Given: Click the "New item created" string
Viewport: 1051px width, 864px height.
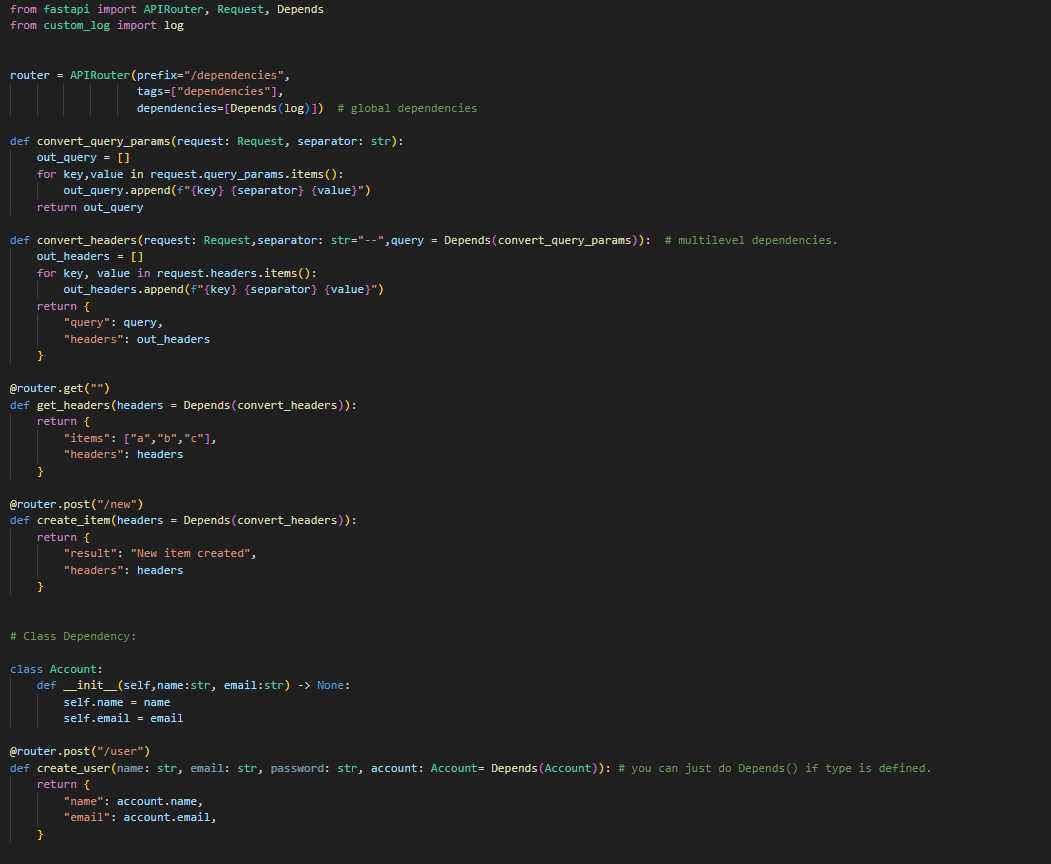Looking at the screenshot, I should click(190, 553).
